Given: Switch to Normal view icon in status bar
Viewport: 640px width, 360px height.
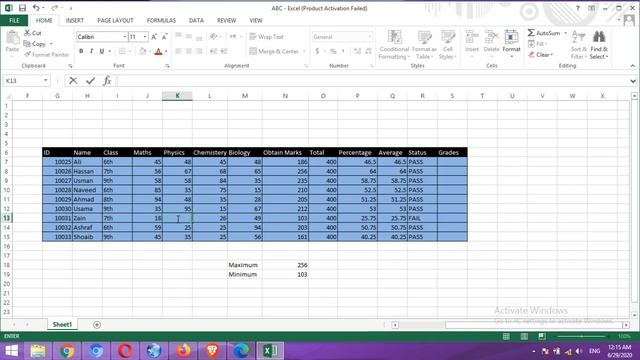Looking at the screenshot, I should (506, 336).
